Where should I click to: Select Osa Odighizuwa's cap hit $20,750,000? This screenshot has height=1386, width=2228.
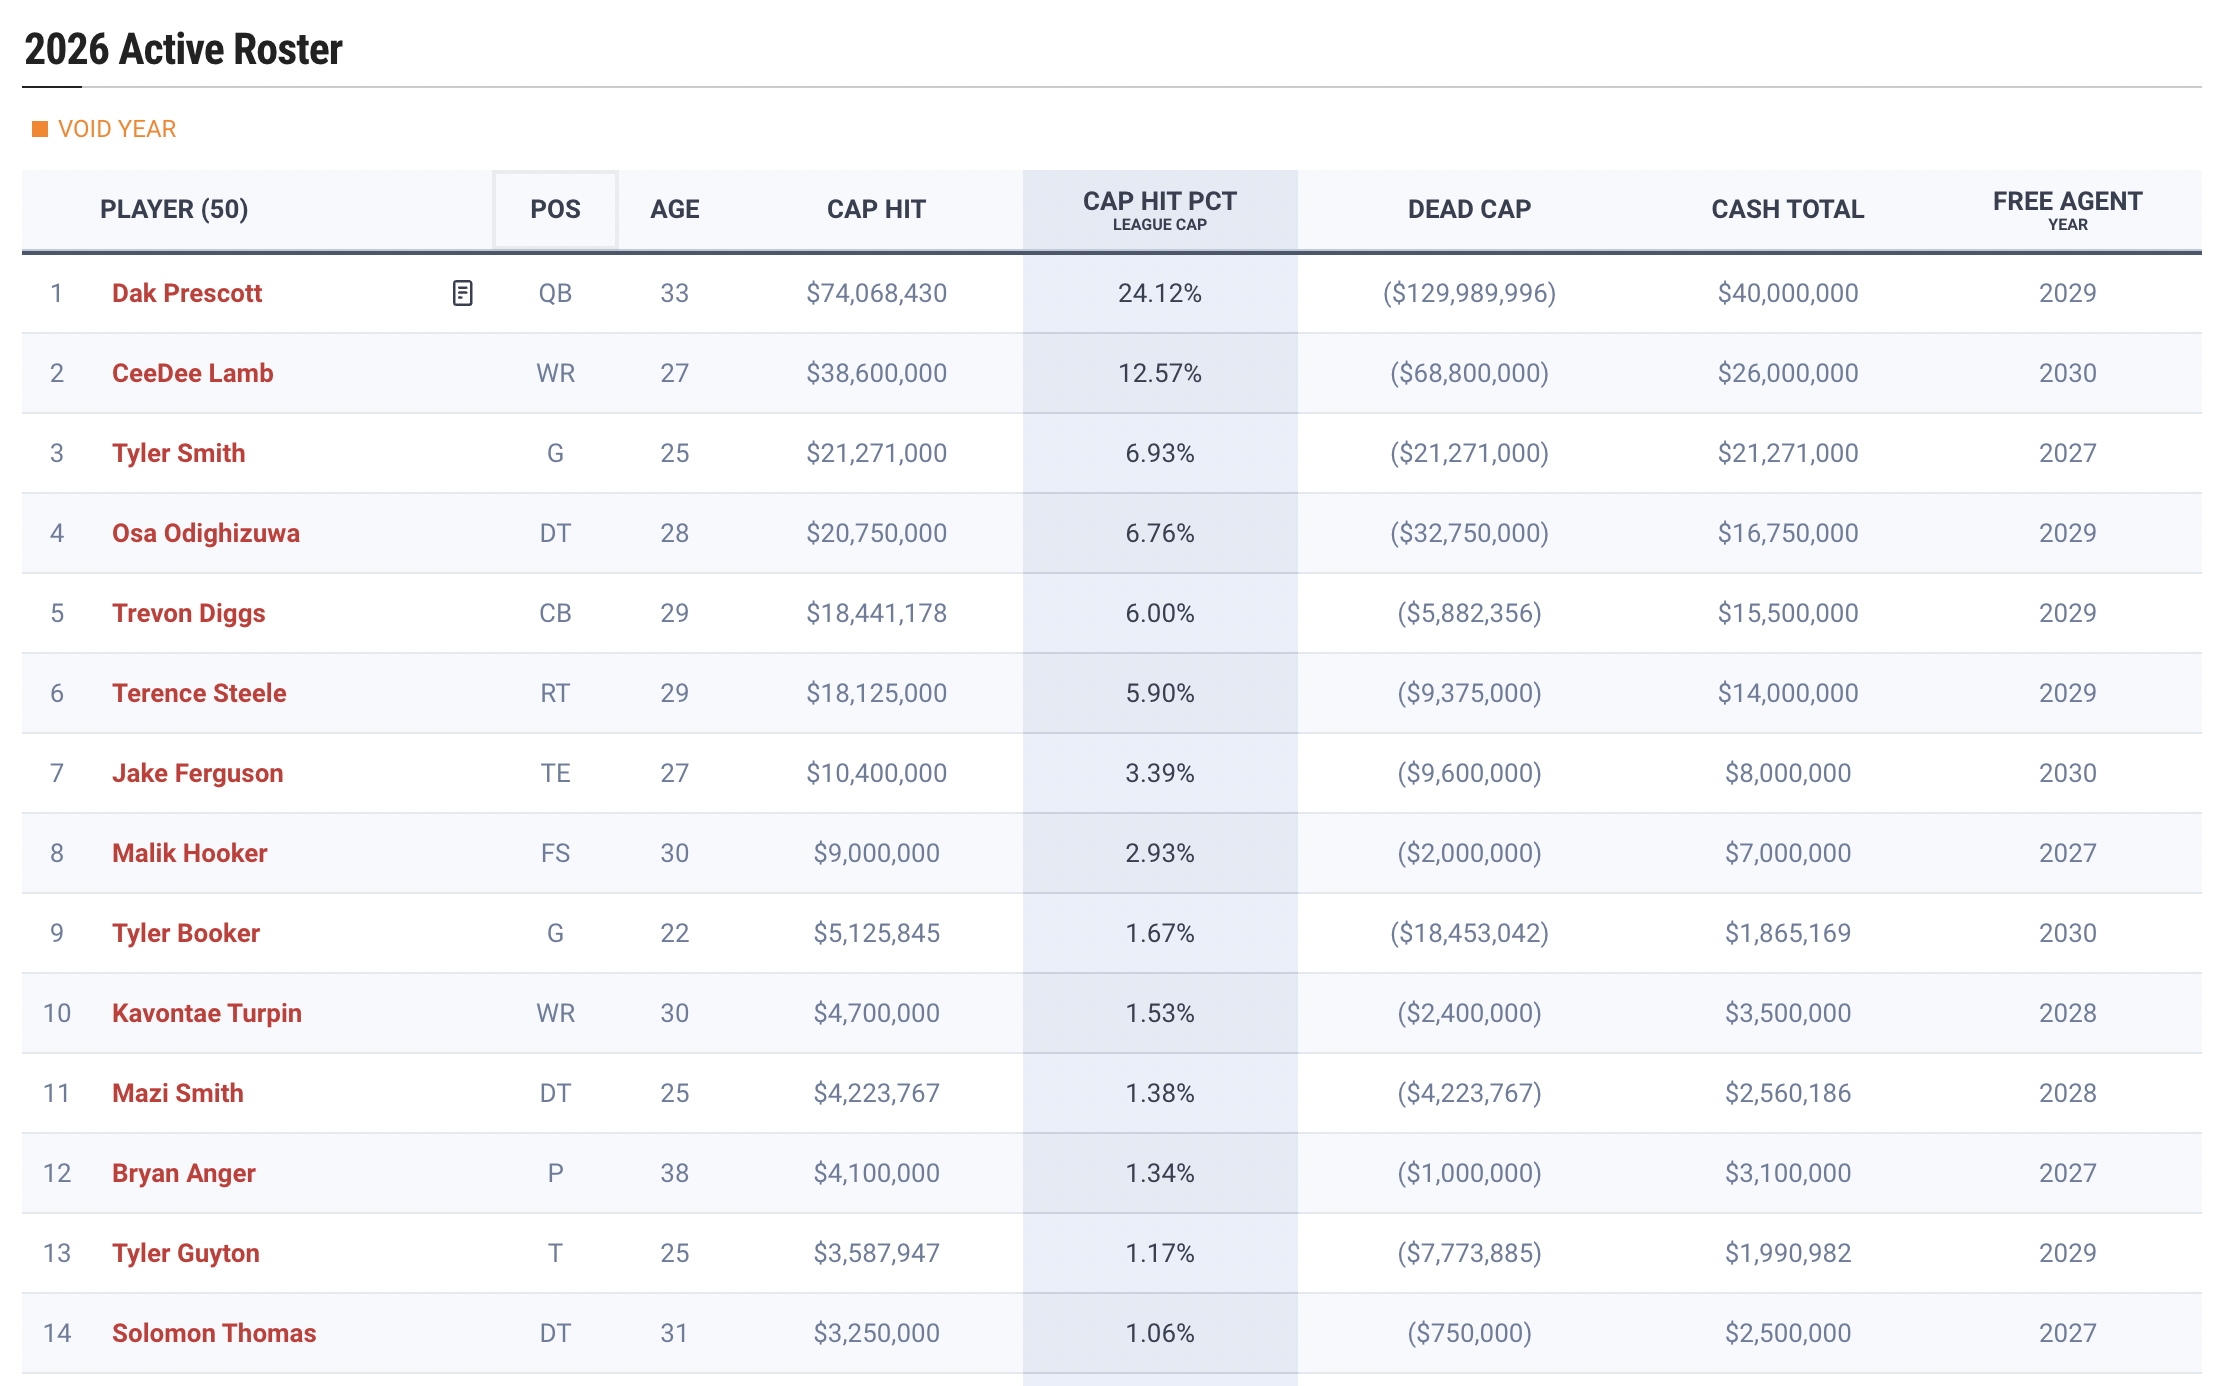[x=877, y=533]
